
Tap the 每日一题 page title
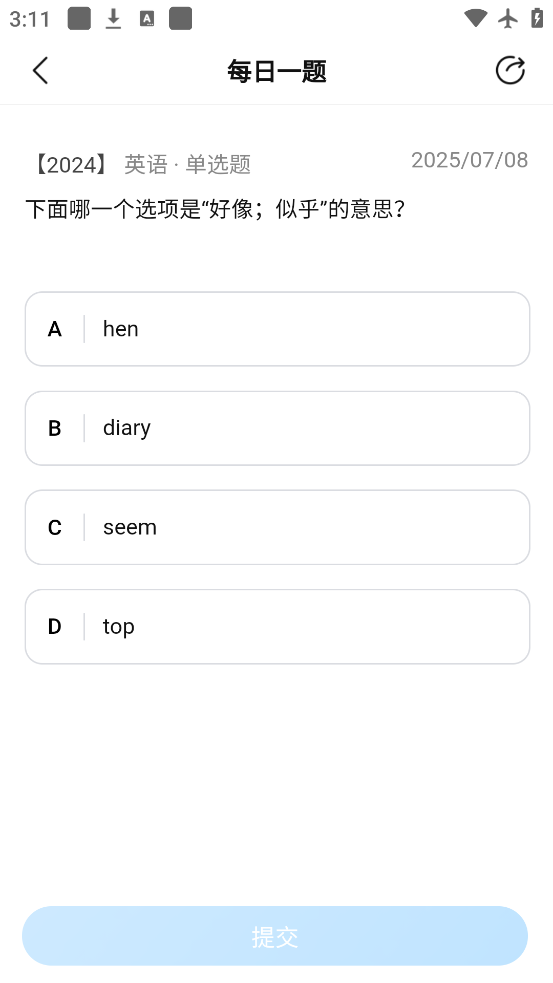276,71
